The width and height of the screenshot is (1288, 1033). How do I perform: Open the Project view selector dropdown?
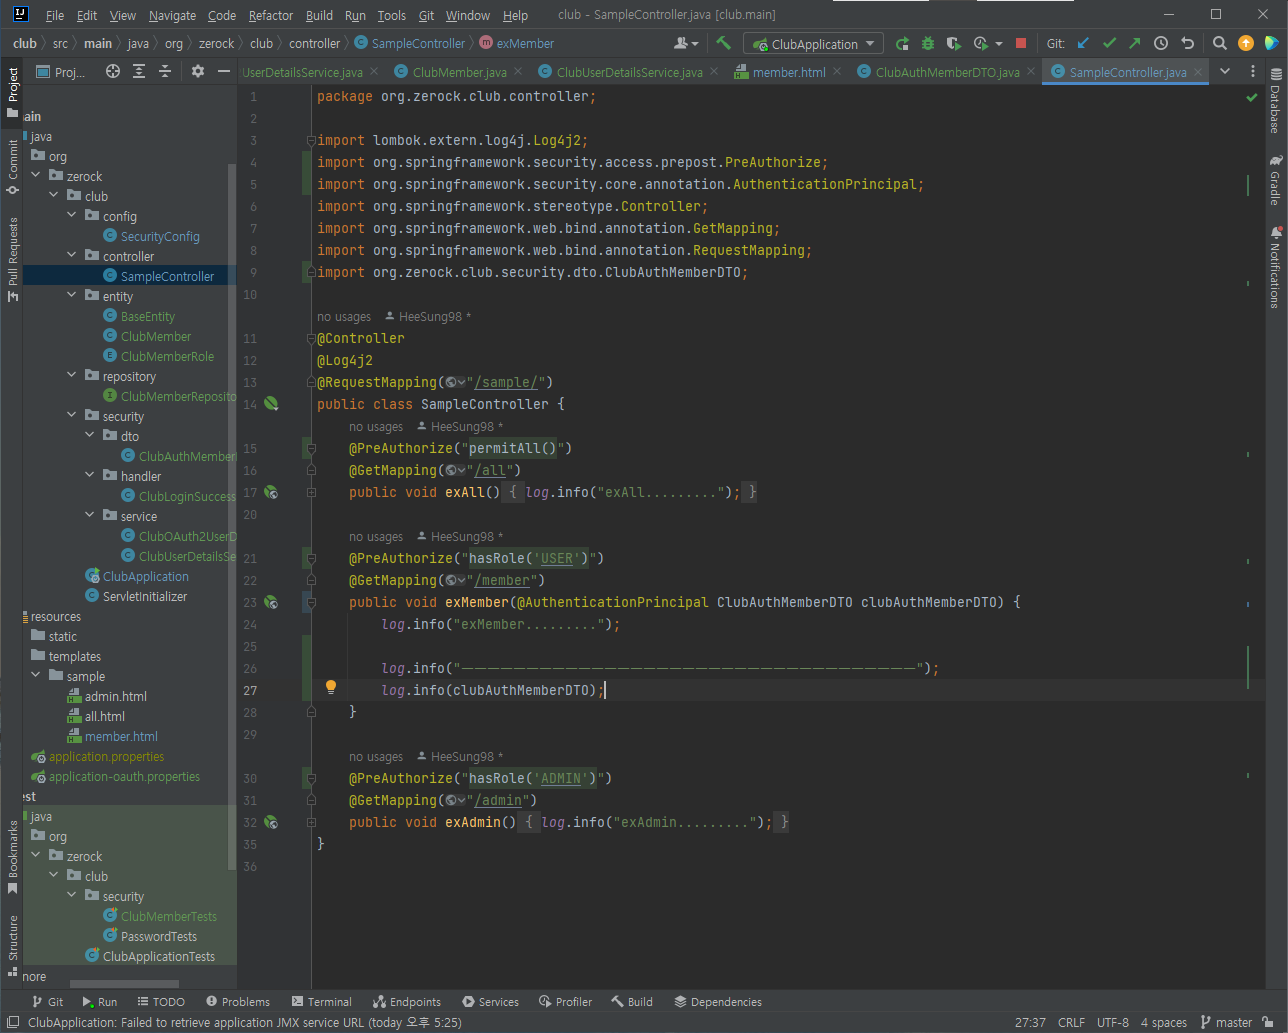tap(61, 72)
